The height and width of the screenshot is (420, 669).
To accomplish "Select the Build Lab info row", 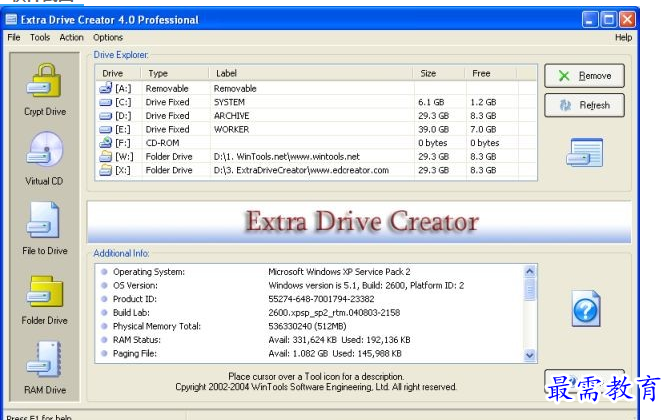I will 310,313.
